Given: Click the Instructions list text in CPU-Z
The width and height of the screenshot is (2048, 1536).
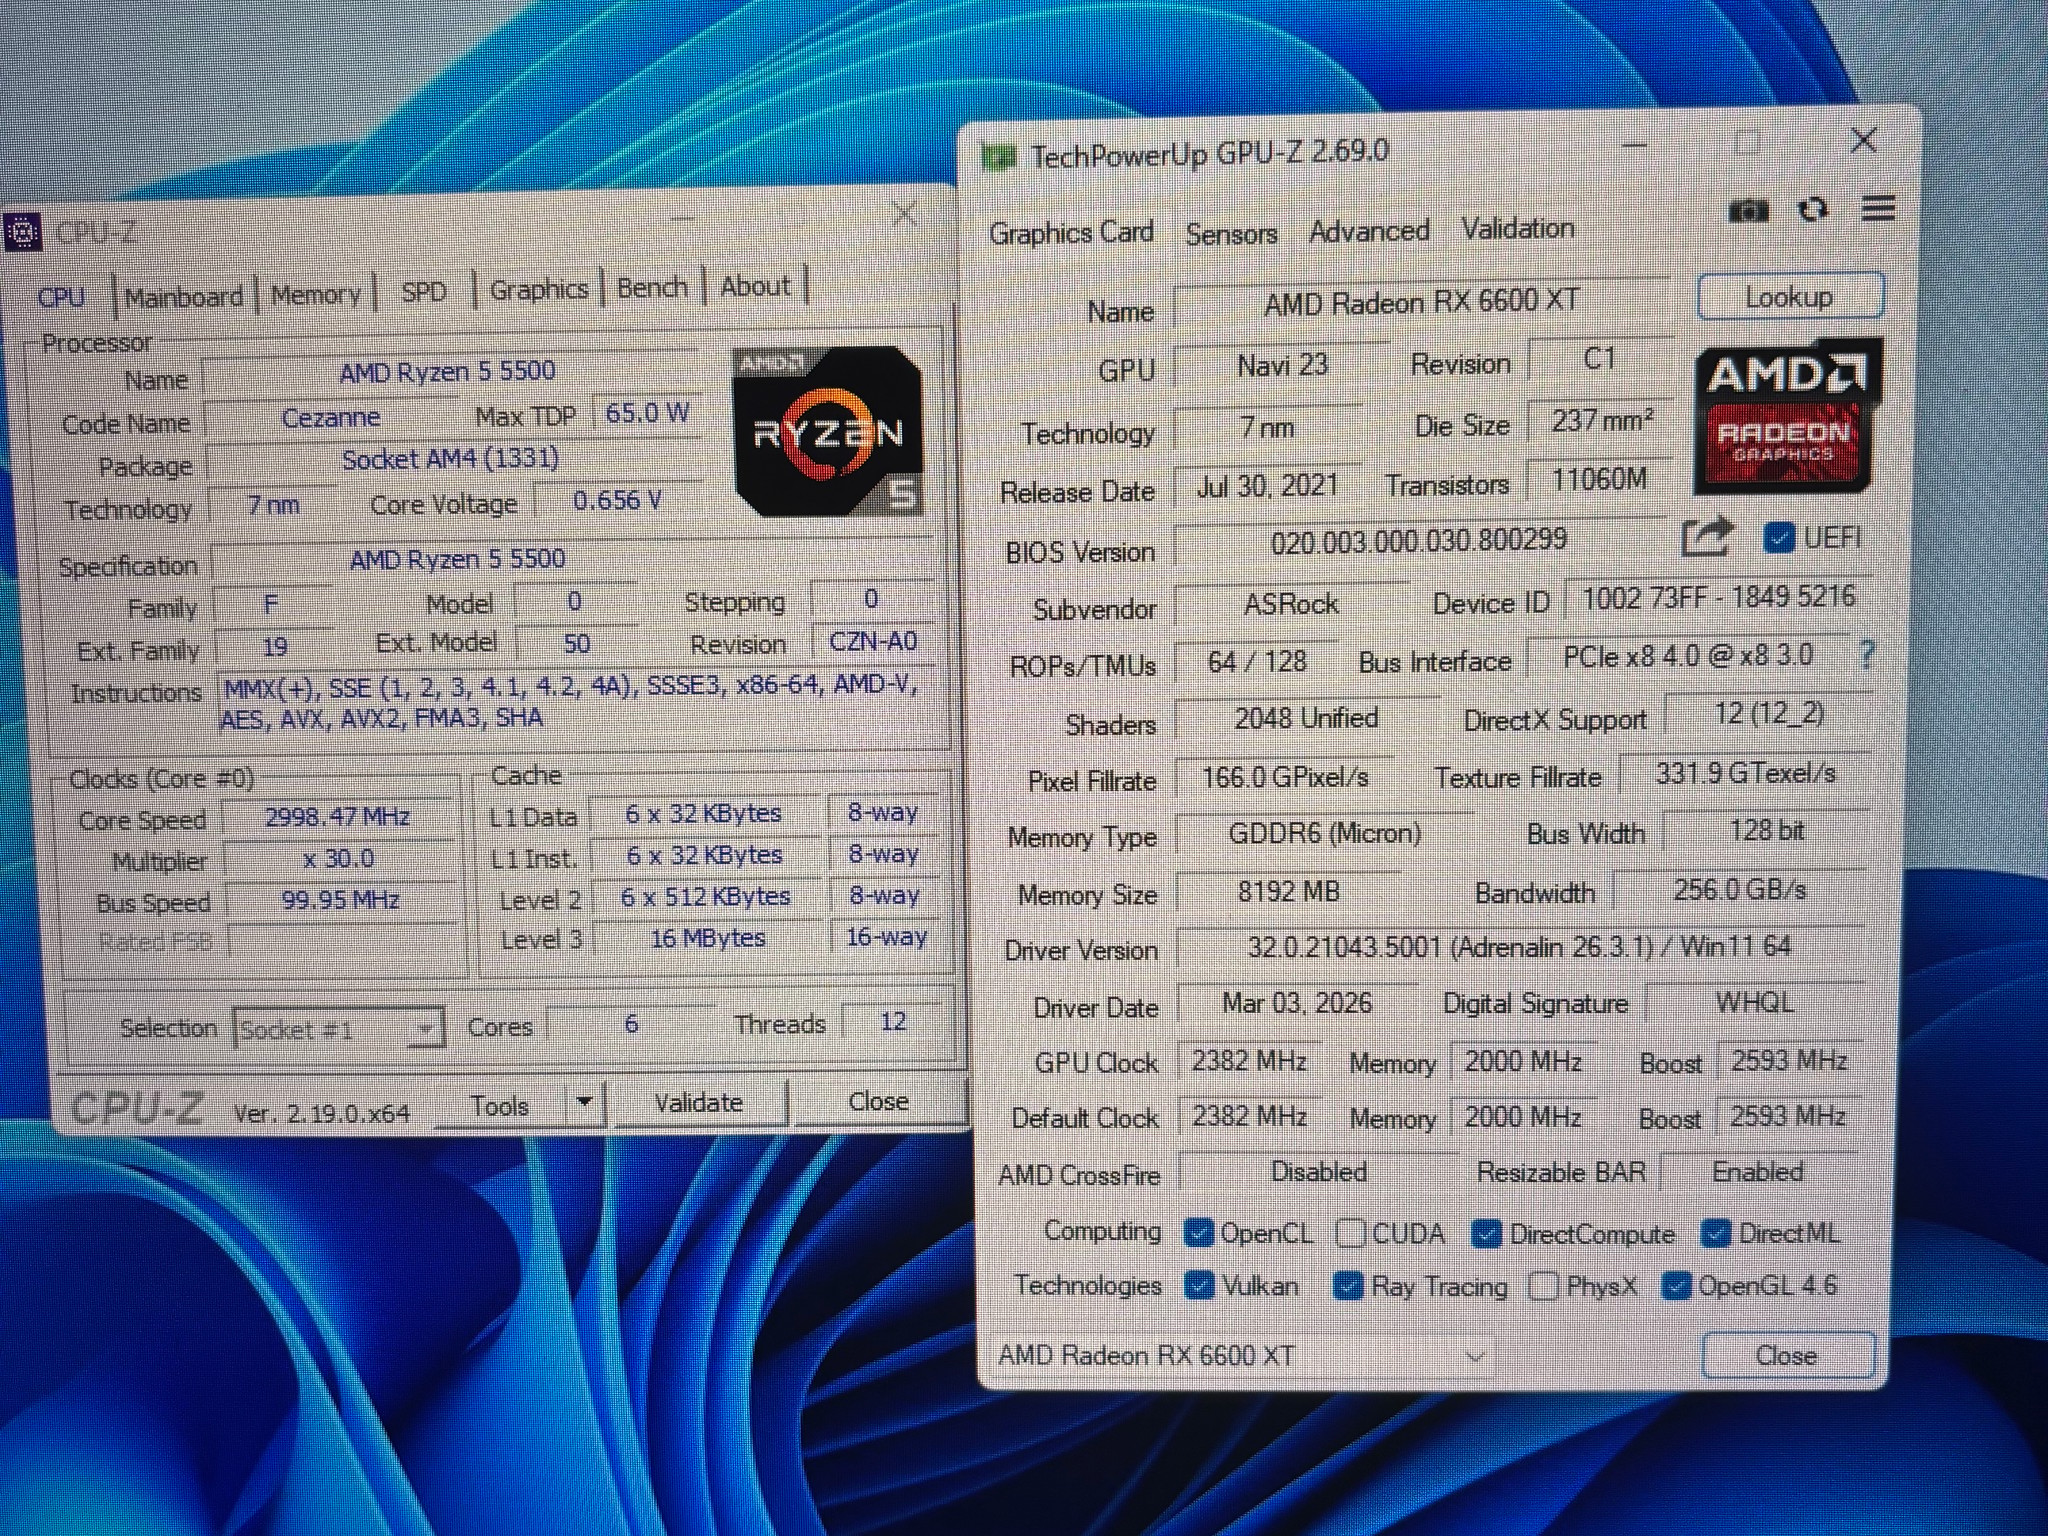Looking at the screenshot, I should pyautogui.click(x=570, y=702).
